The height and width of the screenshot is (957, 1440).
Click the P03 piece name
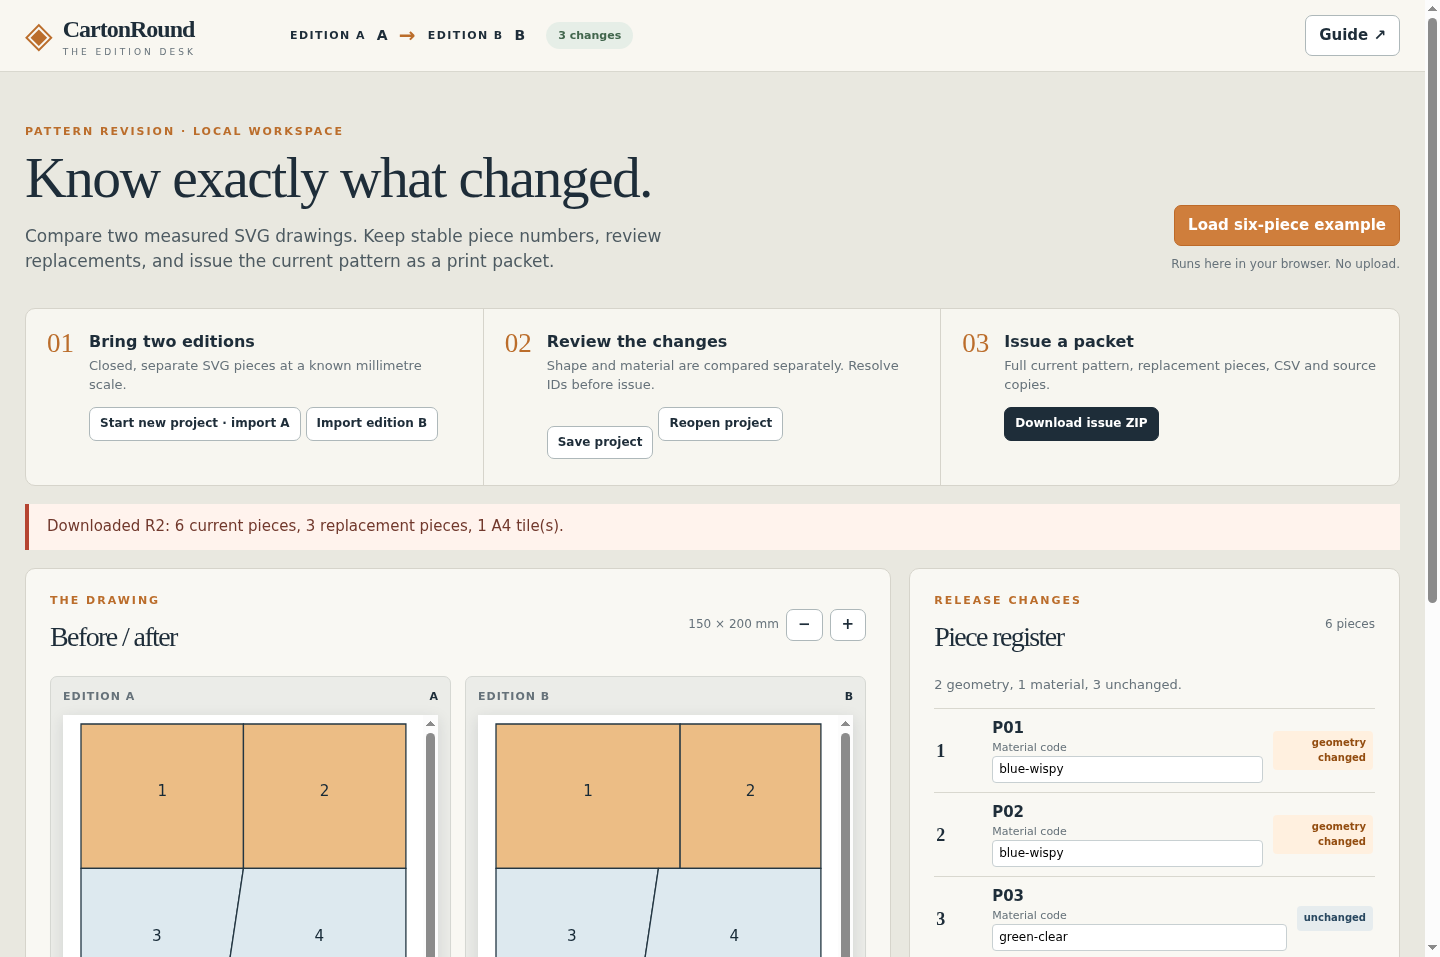tap(1008, 895)
